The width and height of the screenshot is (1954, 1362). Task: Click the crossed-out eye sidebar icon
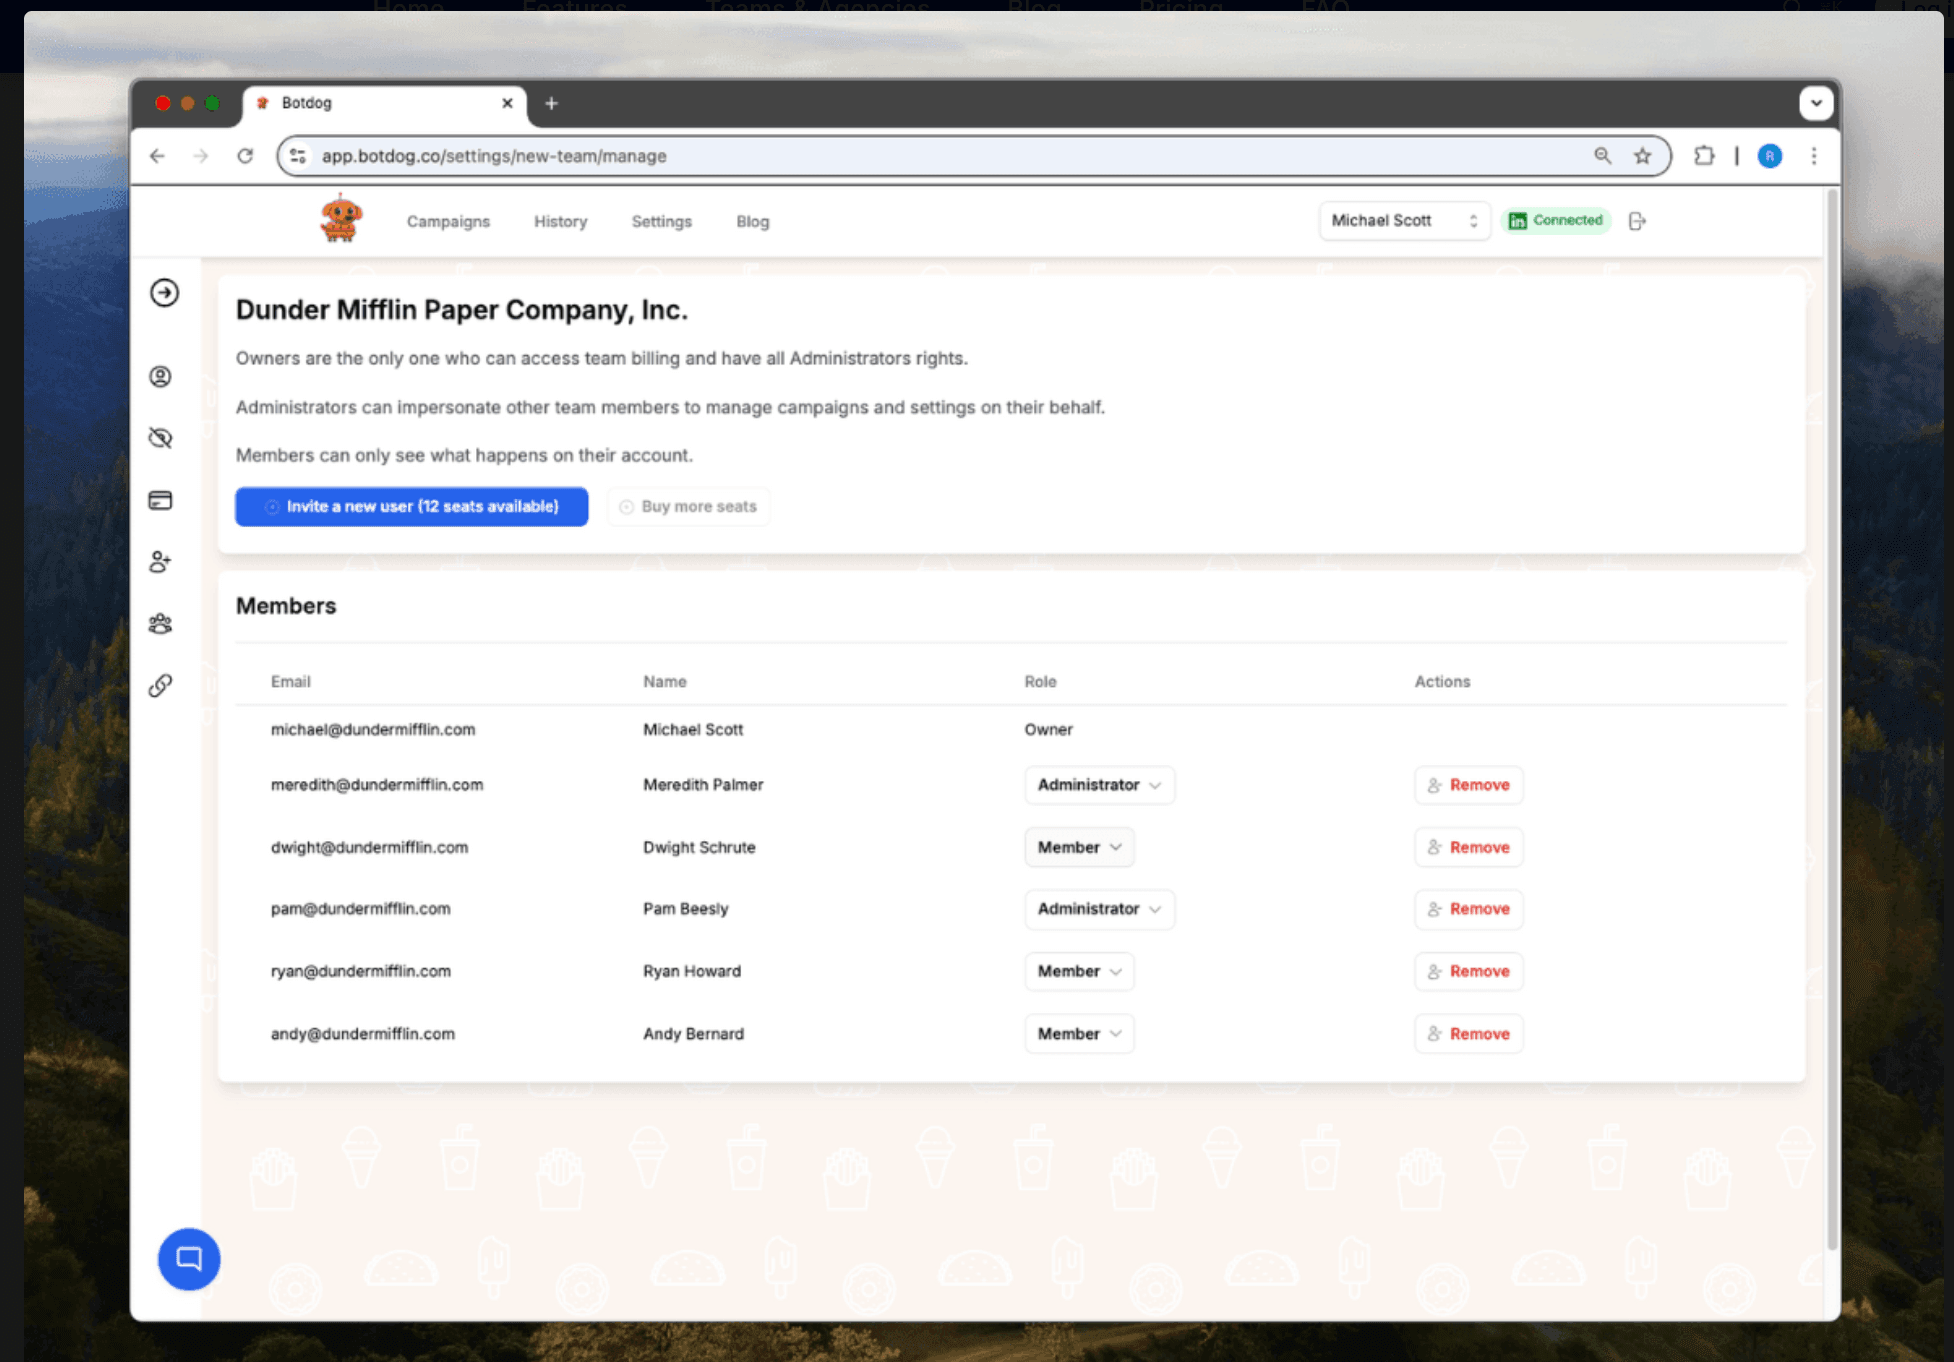[x=161, y=438]
